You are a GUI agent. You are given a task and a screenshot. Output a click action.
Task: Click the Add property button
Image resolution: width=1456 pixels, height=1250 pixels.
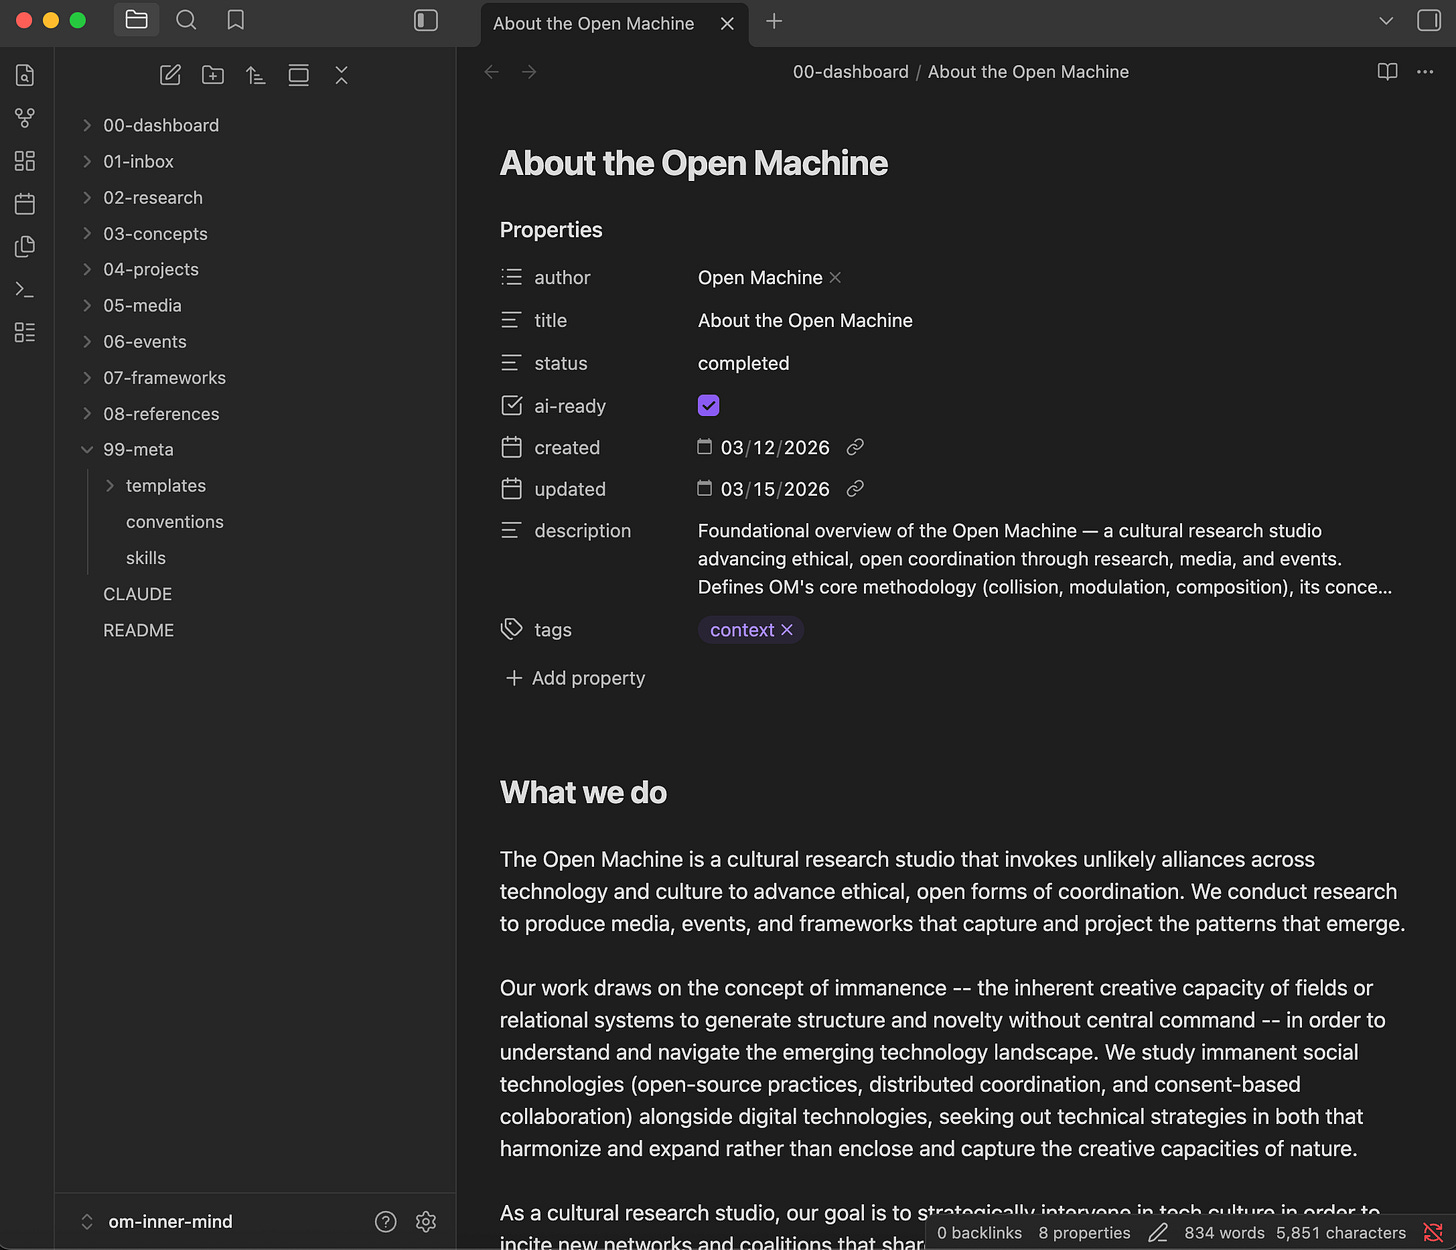coord(576,678)
